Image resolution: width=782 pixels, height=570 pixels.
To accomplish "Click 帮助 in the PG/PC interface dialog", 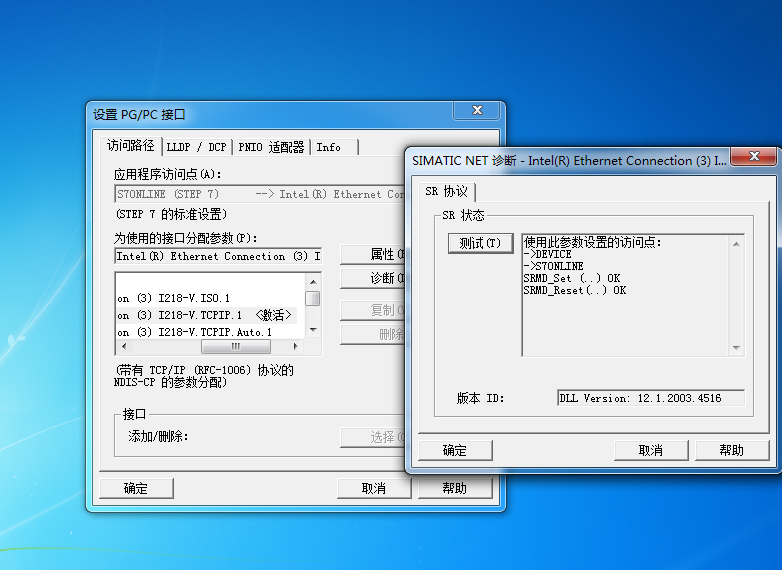I will [x=455, y=488].
